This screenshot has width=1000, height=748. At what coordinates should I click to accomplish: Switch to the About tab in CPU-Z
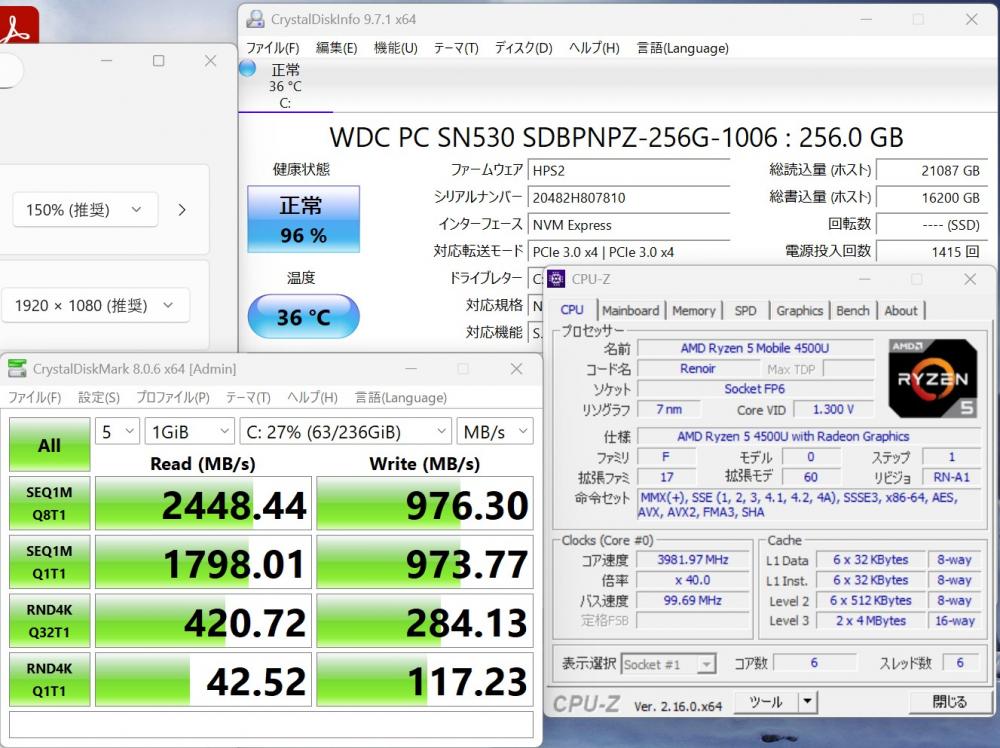click(x=901, y=311)
